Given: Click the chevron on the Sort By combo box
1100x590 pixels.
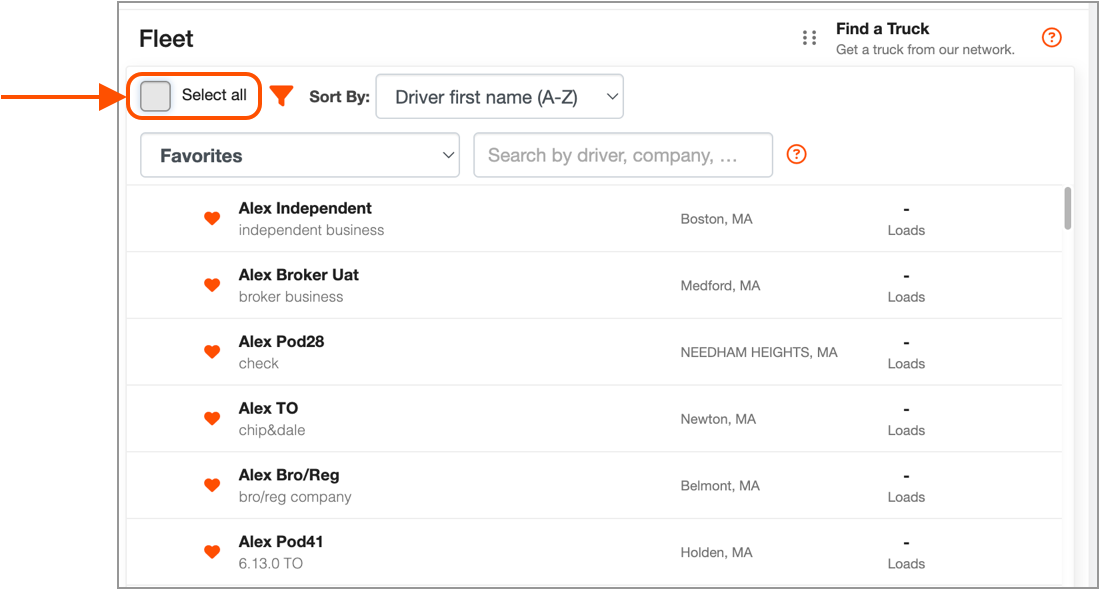Looking at the screenshot, I should 612,97.
